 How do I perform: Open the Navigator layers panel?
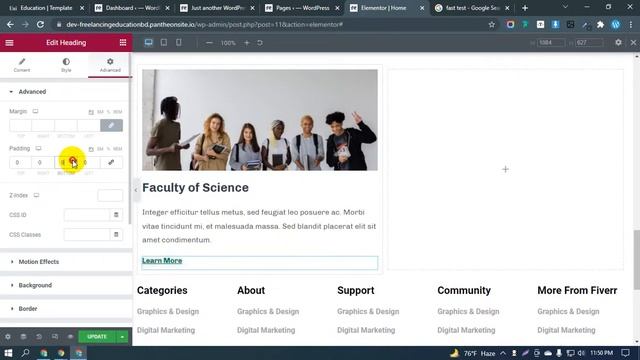23,337
